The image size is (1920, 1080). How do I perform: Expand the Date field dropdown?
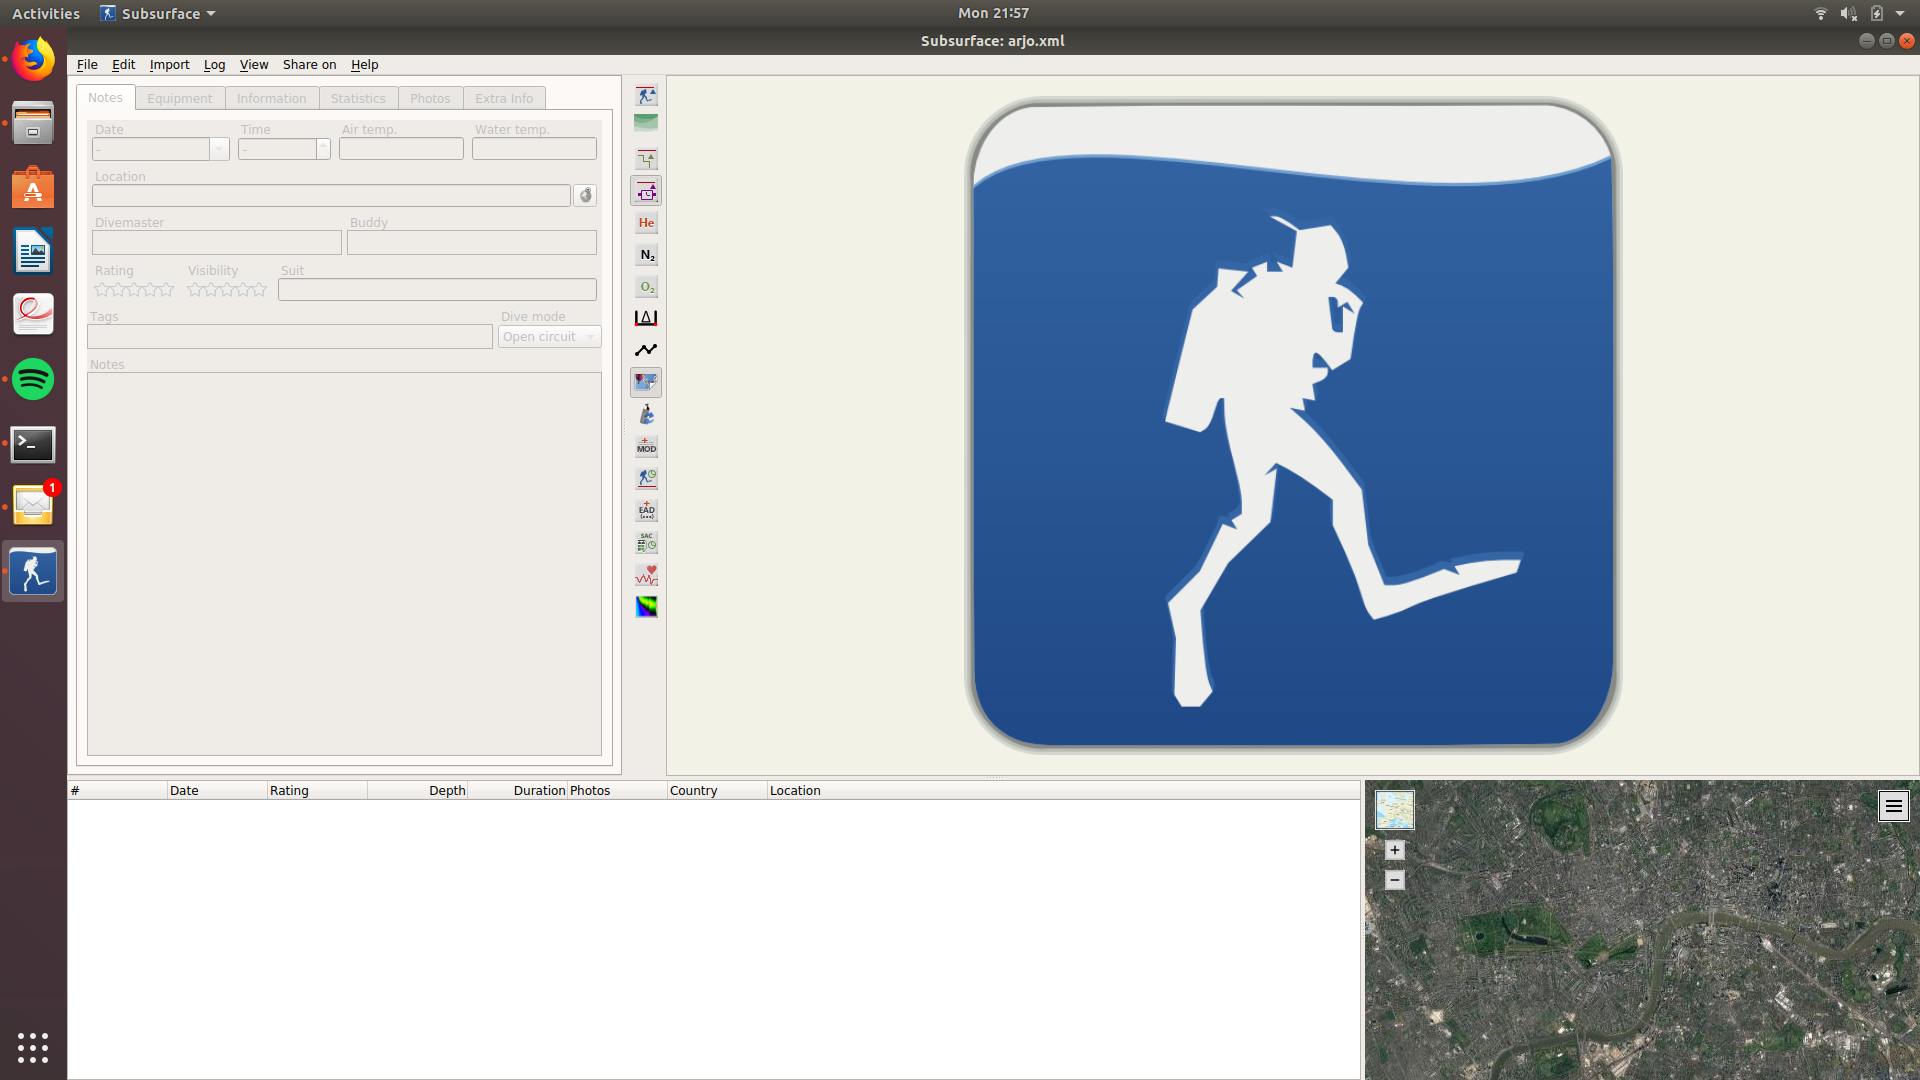coord(220,149)
